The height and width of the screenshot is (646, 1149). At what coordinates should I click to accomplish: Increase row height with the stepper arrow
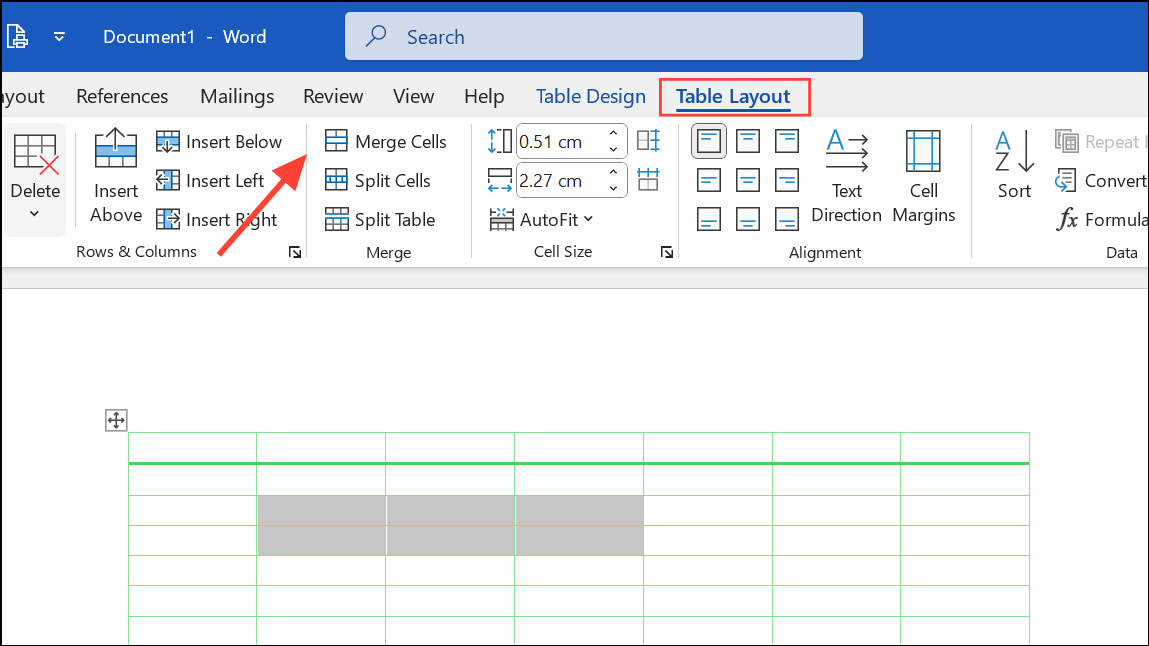coord(613,134)
